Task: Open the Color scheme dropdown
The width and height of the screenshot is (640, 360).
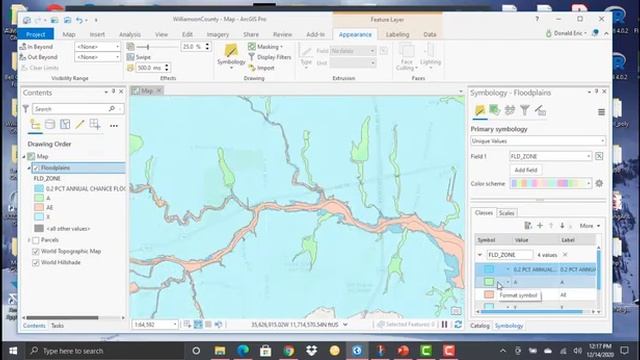Action: tap(550, 183)
